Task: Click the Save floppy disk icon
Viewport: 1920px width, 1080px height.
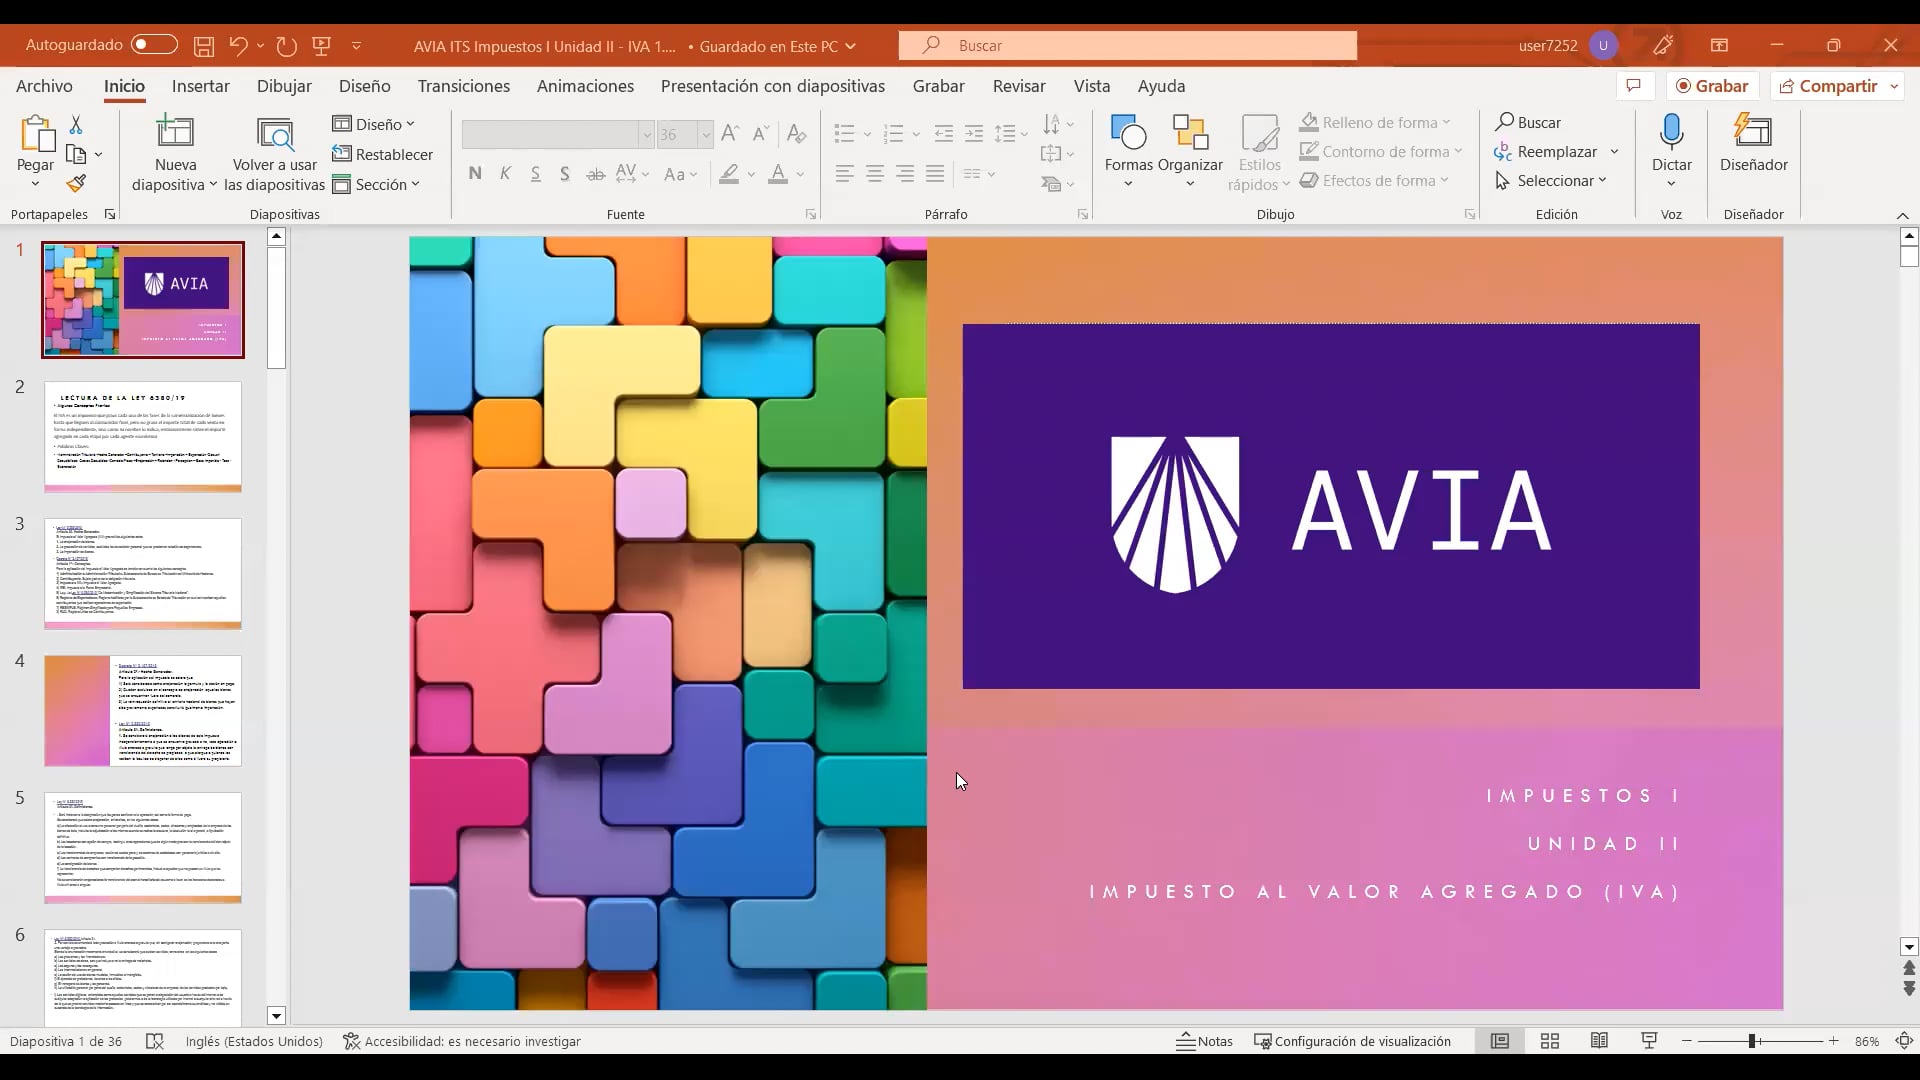Action: (204, 46)
